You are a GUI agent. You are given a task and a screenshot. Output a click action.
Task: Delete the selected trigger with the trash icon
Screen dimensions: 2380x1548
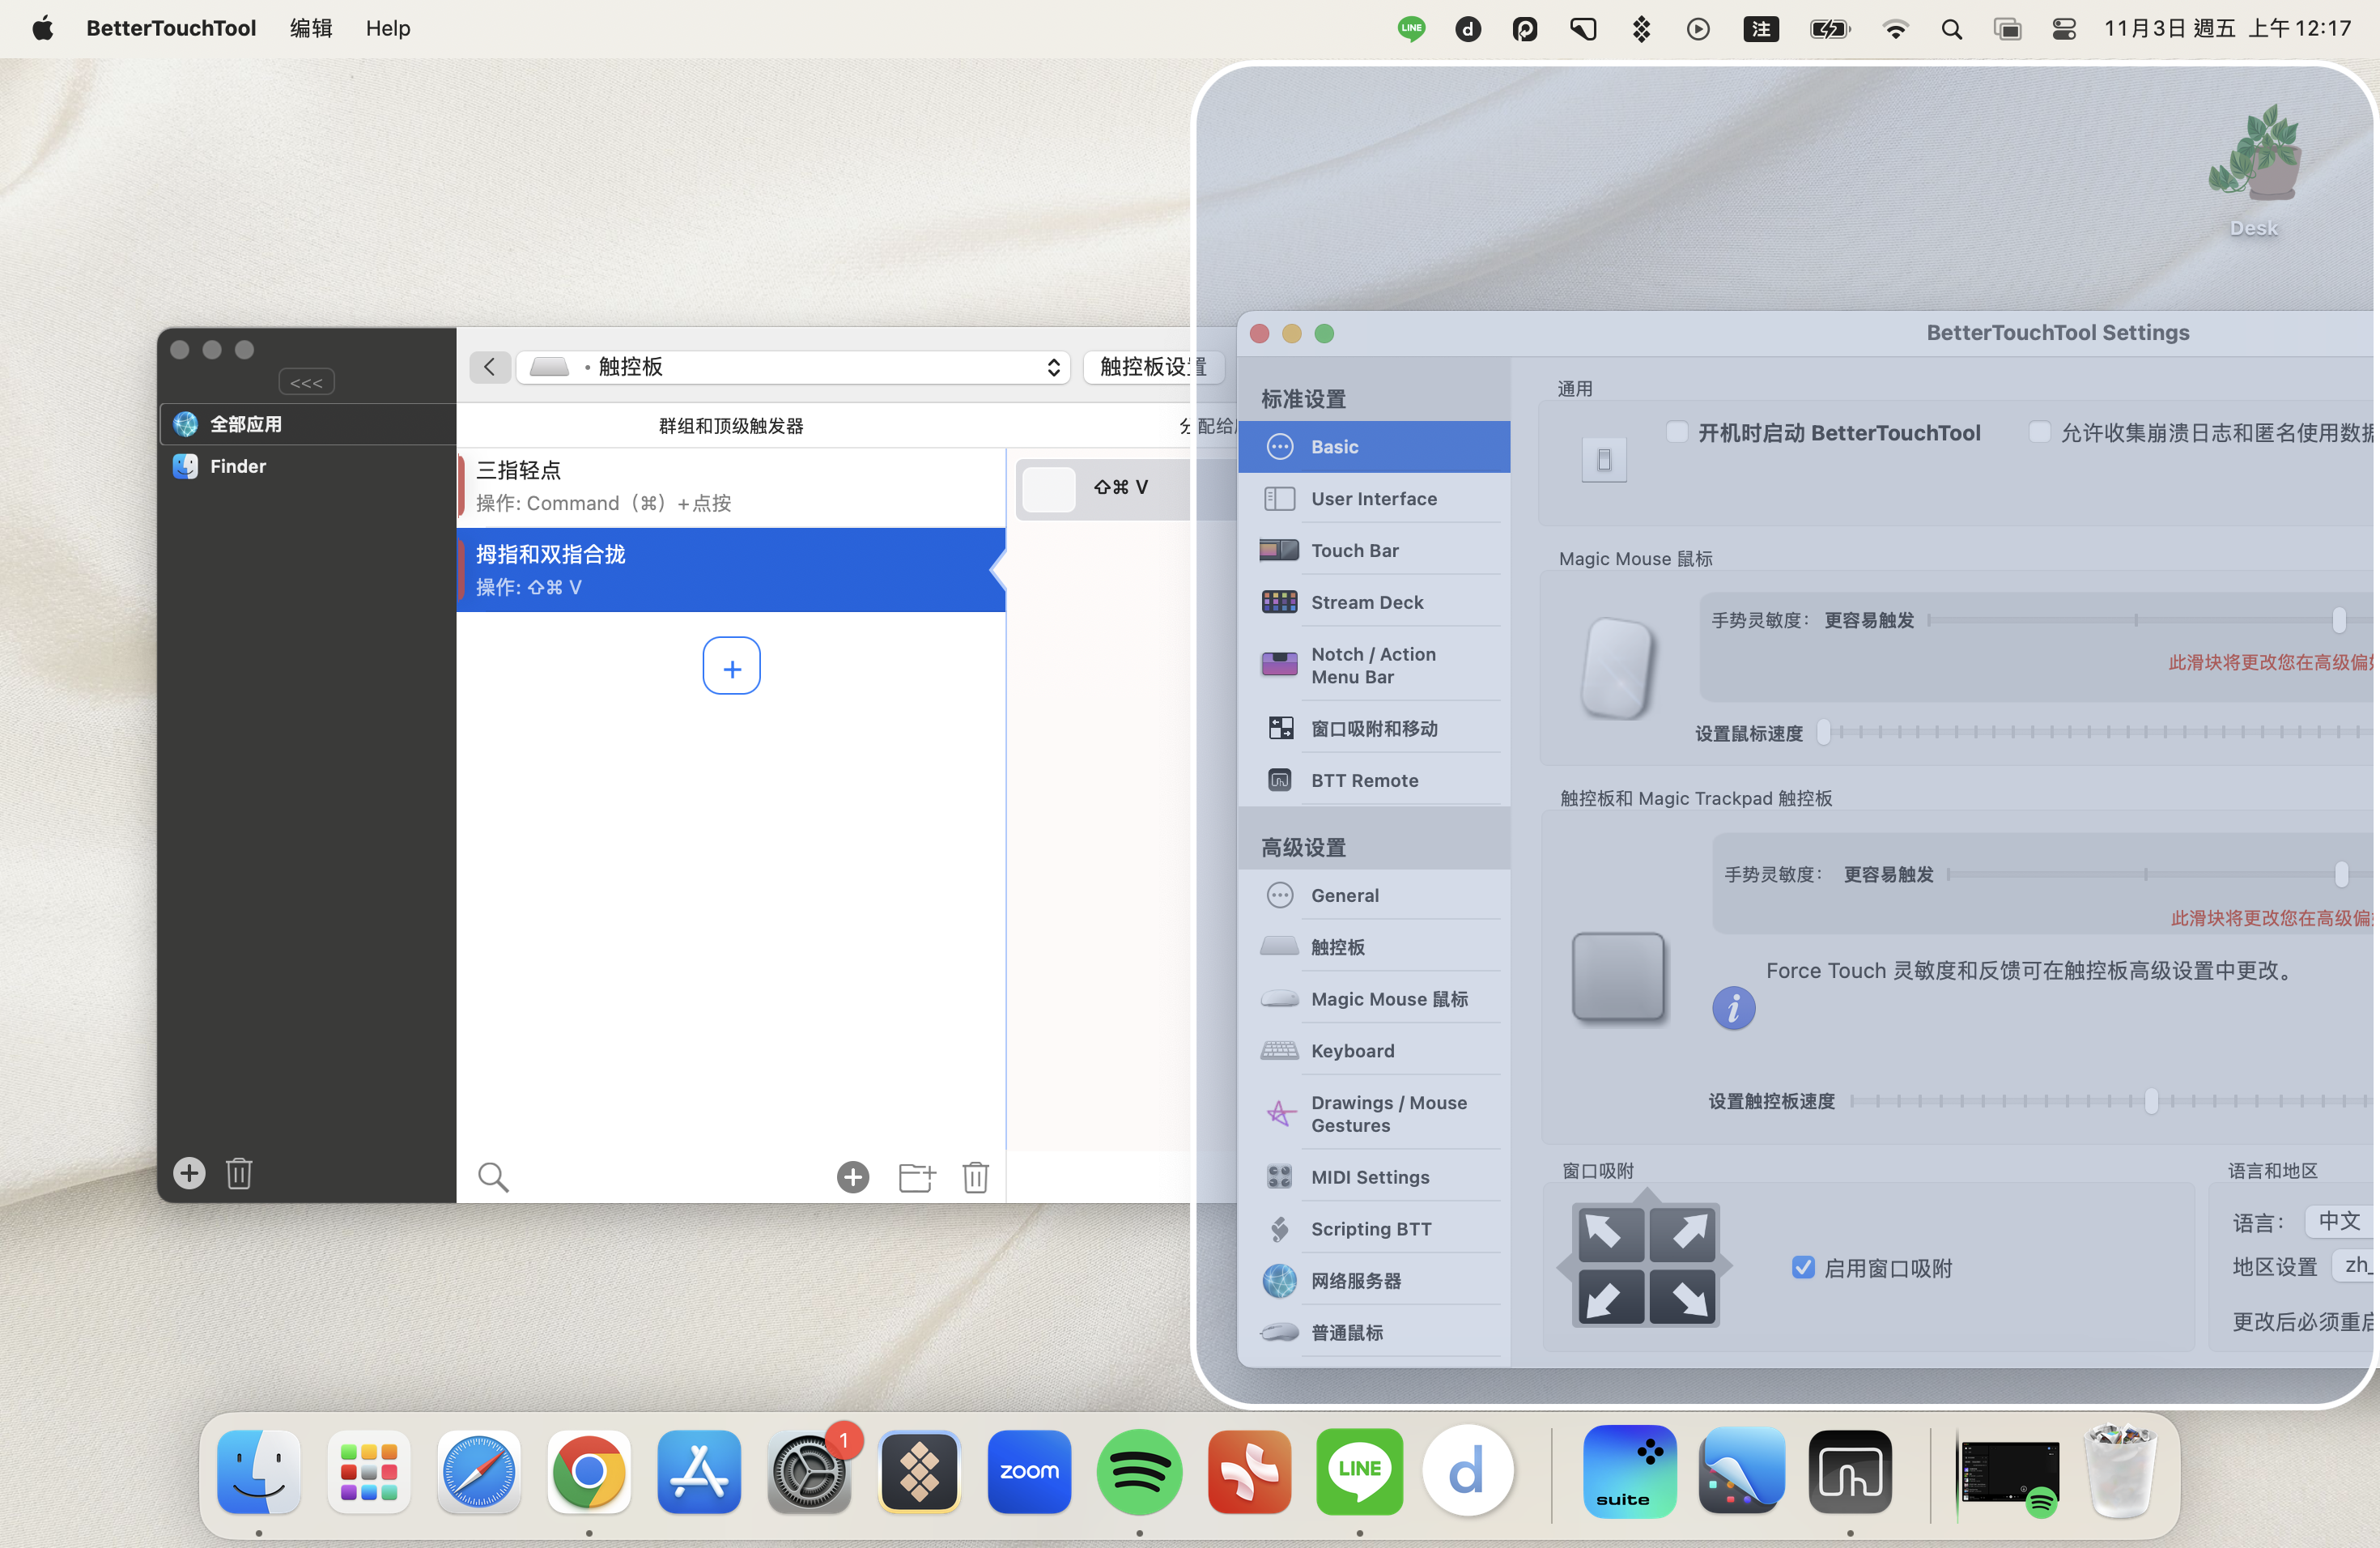[x=976, y=1177]
